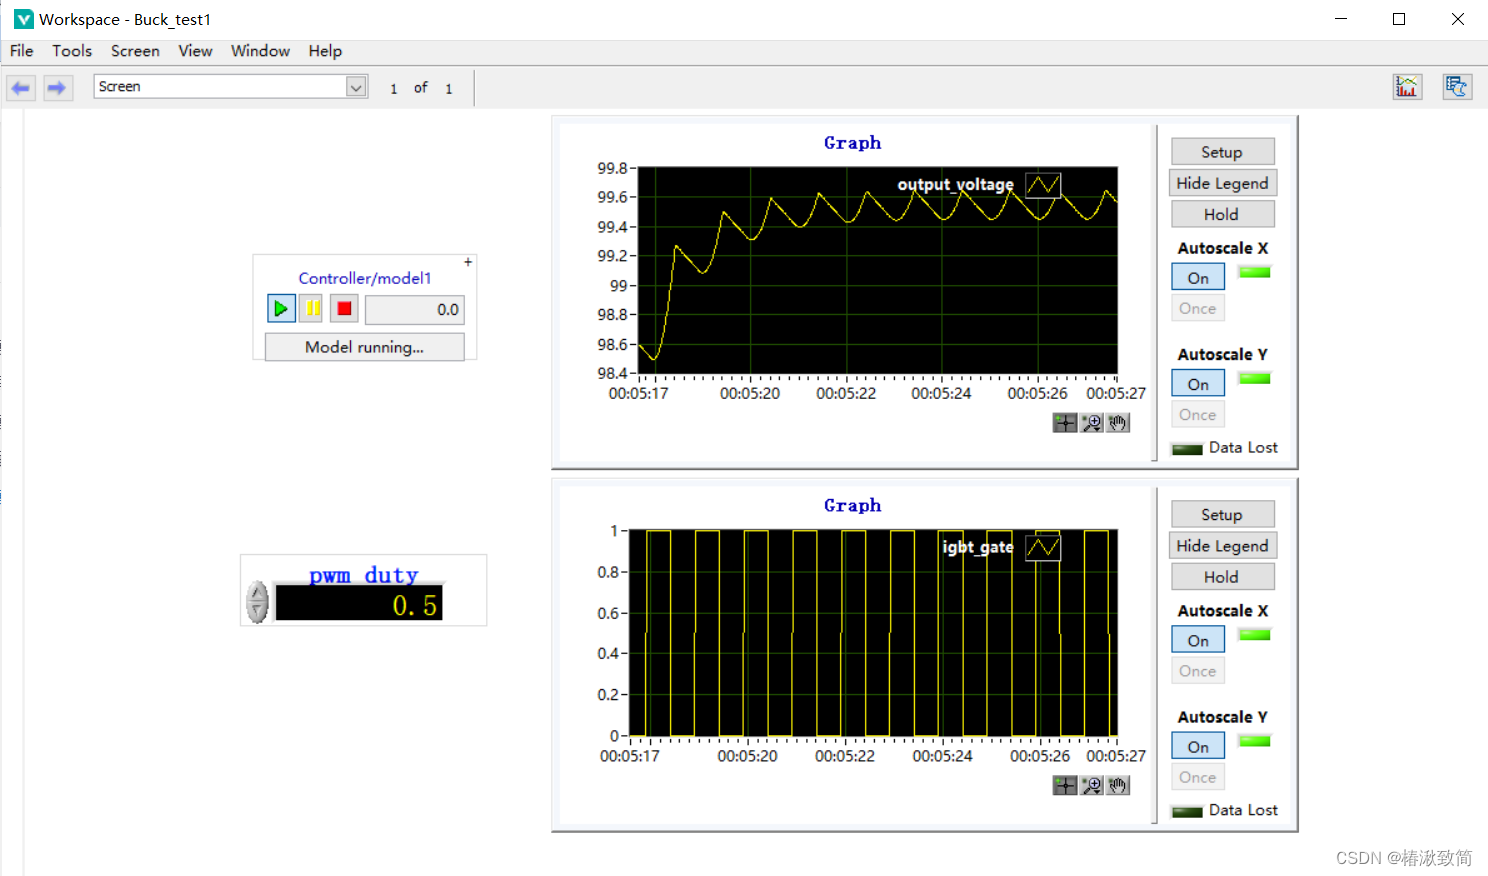Open the Screen selector dropdown
The width and height of the screenshot is (1488, 876).
356,87
